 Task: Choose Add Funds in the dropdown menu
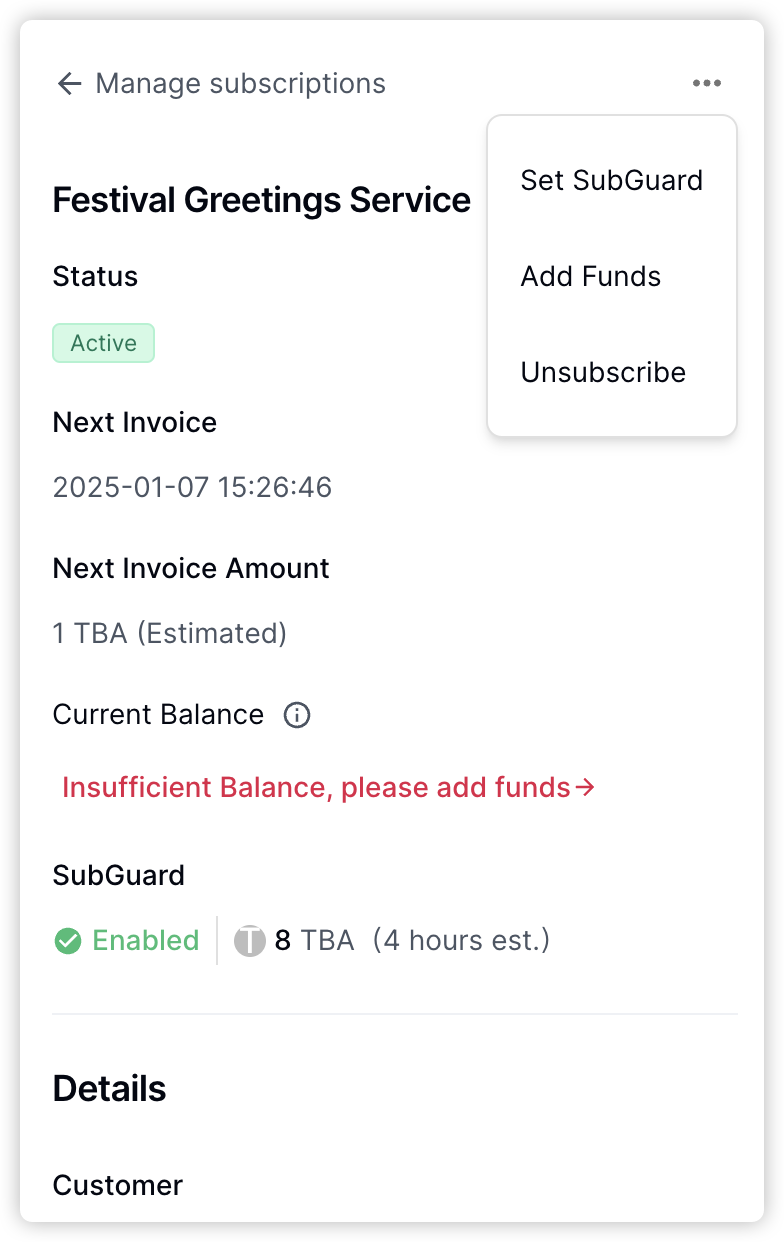pos(591,276)
